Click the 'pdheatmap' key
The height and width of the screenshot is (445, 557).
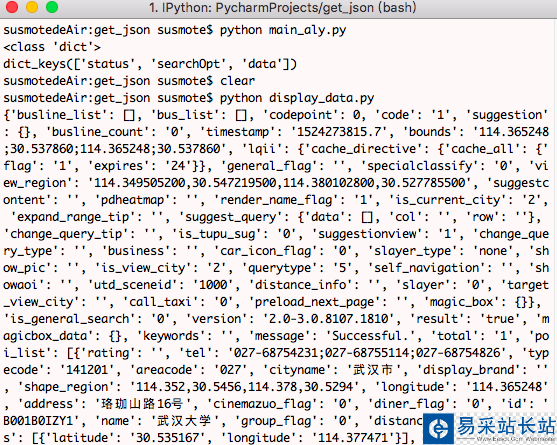(x=132, y=200)
